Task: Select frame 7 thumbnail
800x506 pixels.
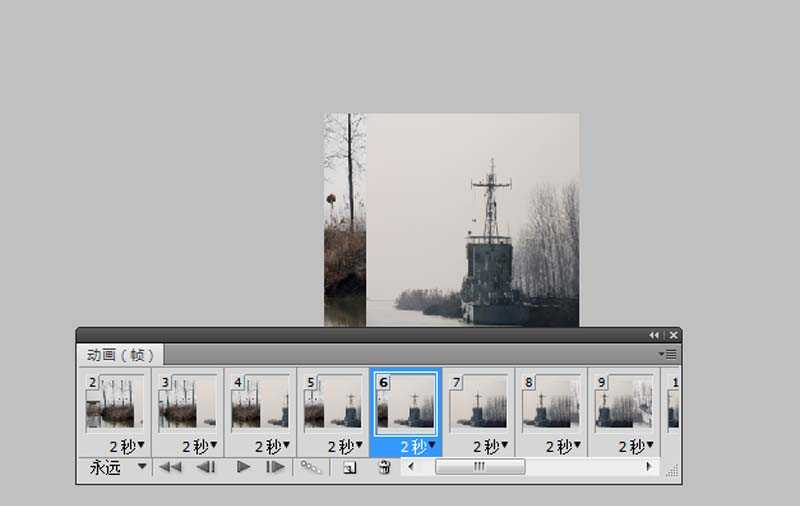Action: [478, 403]
